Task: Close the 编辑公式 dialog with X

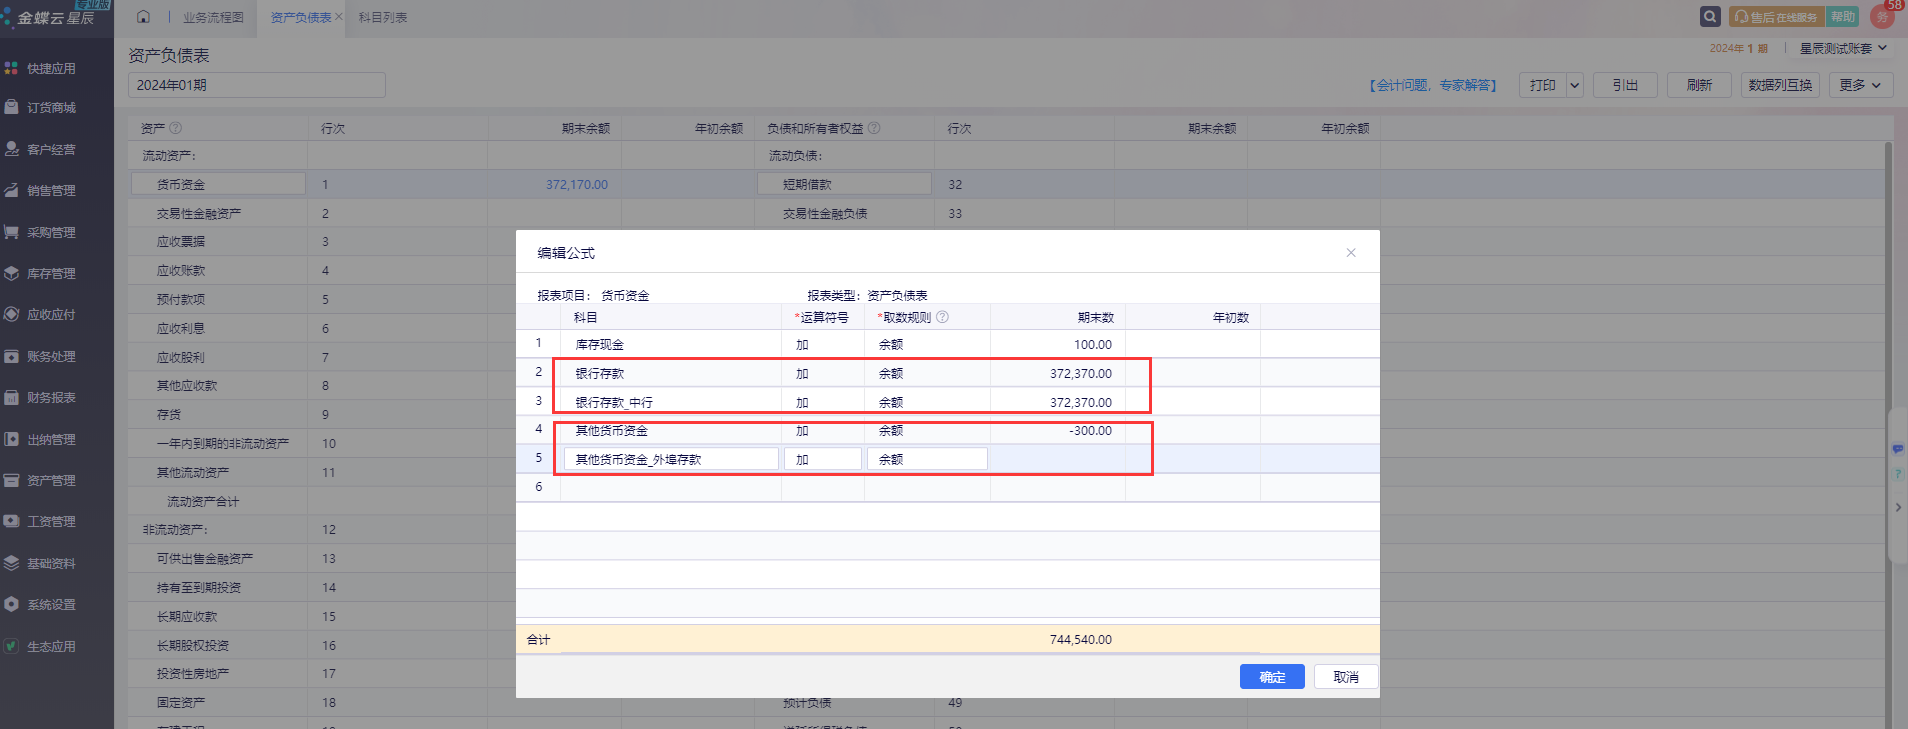Action: pyautogui.click(x=1351, y=253)
